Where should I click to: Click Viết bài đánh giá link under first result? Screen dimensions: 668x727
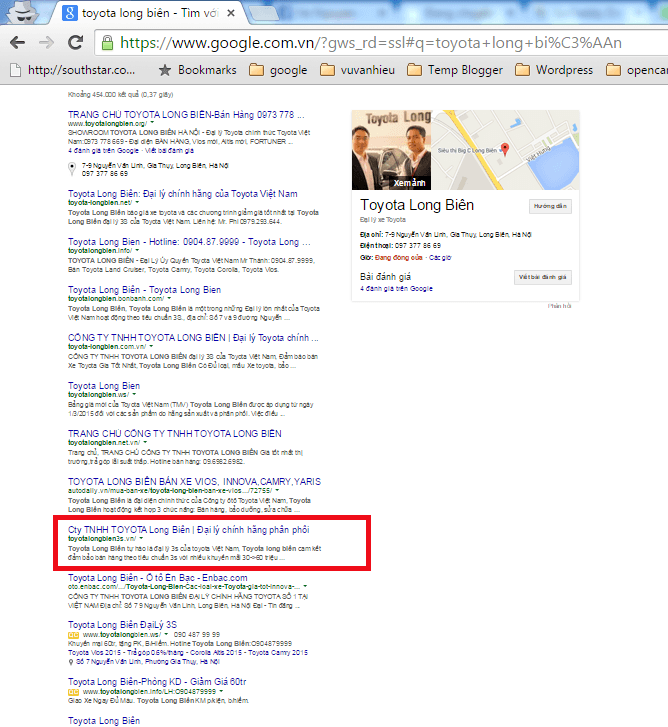click(x=169, y=151)
